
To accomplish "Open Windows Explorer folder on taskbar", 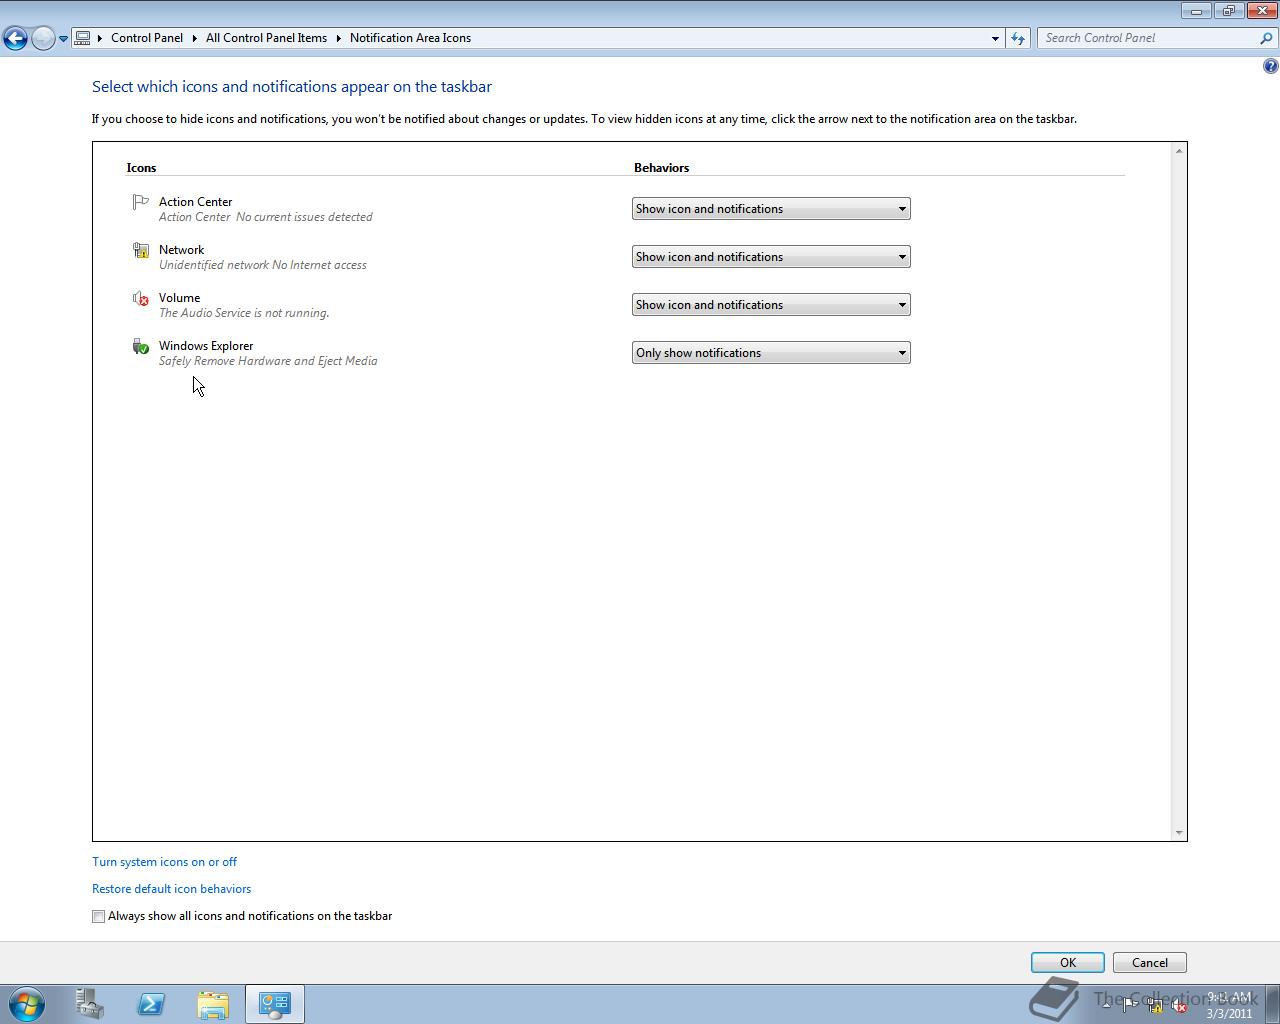I will pyautogui.click(x=213, y=1004).
